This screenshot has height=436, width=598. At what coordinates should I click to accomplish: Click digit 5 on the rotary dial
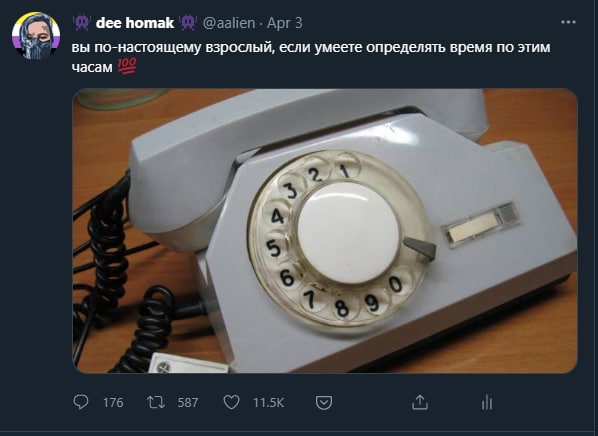[x=273, y=248]
